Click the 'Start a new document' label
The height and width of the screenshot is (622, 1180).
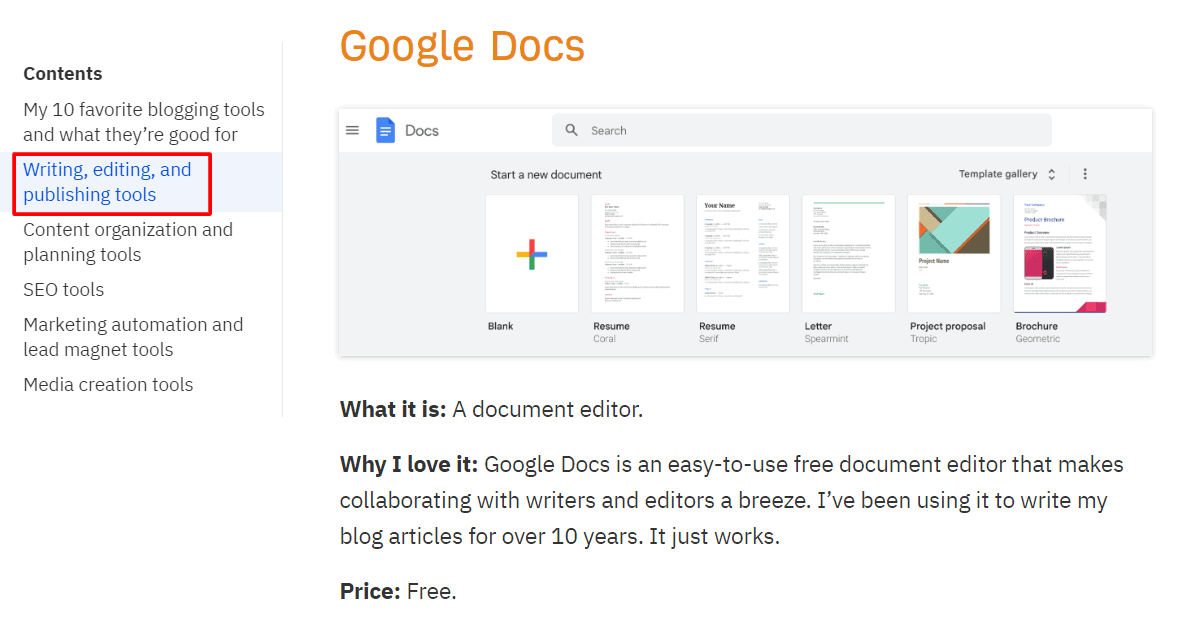coord(546,174)
